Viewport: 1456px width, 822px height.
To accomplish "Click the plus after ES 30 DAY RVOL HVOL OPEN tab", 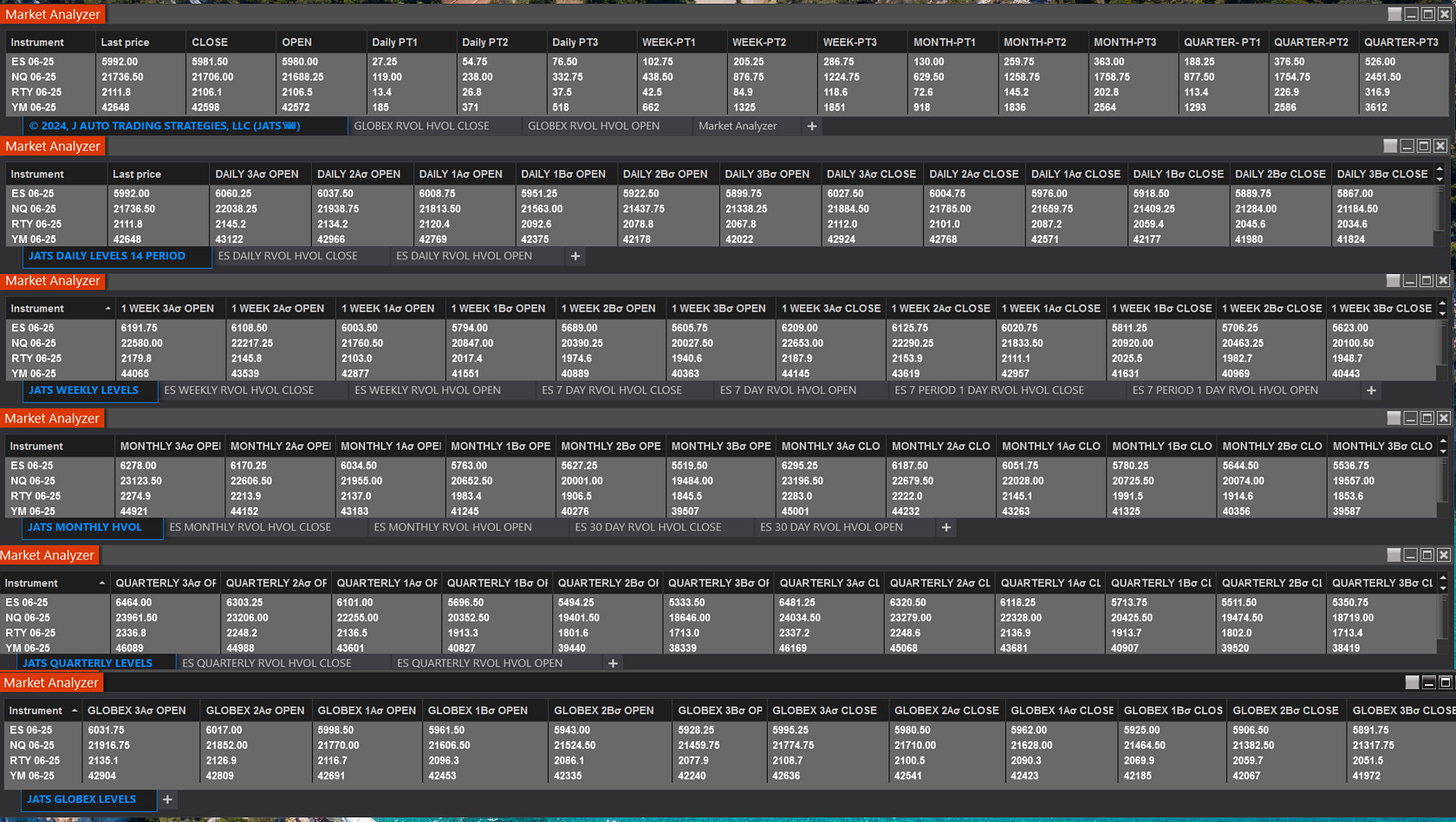I will (x=946, y=527).
